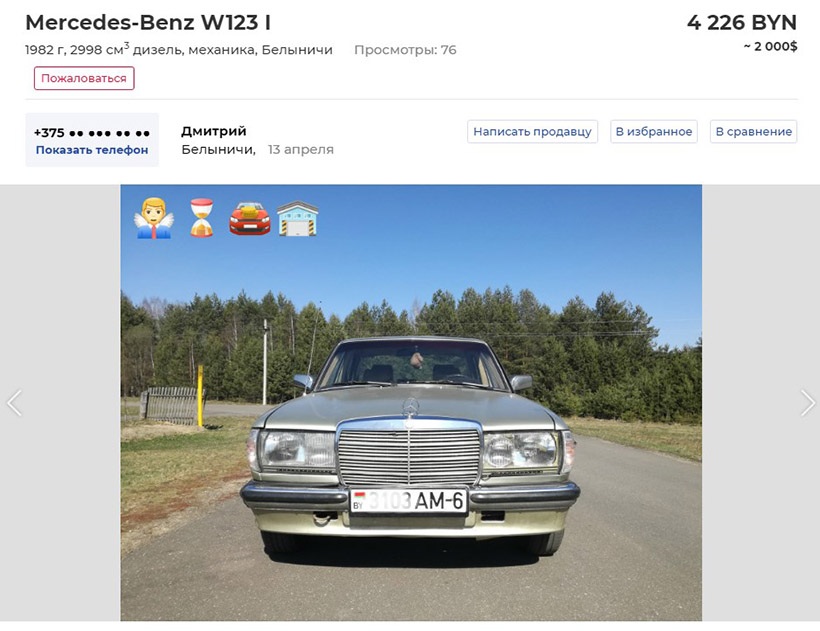Click Показать телефон to reveal number
820x631 pixels.
coord(92,150)
